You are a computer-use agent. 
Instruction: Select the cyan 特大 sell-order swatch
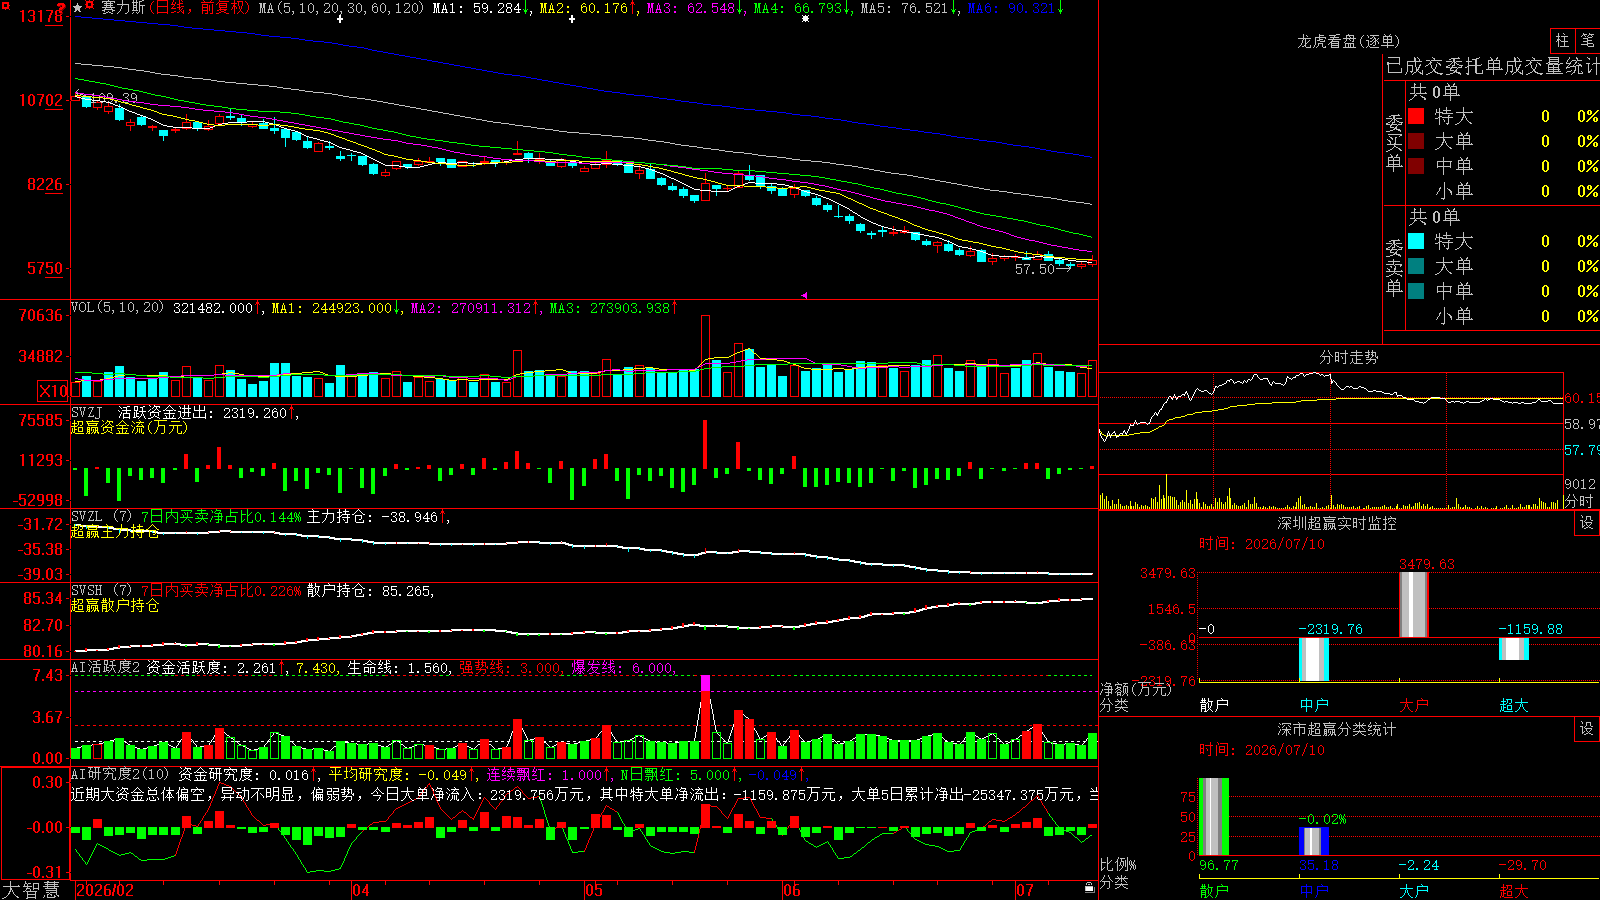pos(1416,241)
